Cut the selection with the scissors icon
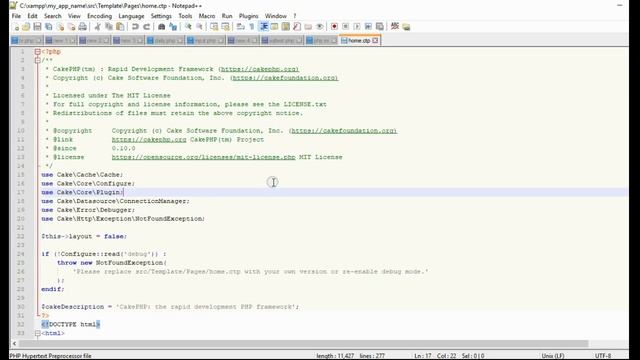 pos(98,27)
